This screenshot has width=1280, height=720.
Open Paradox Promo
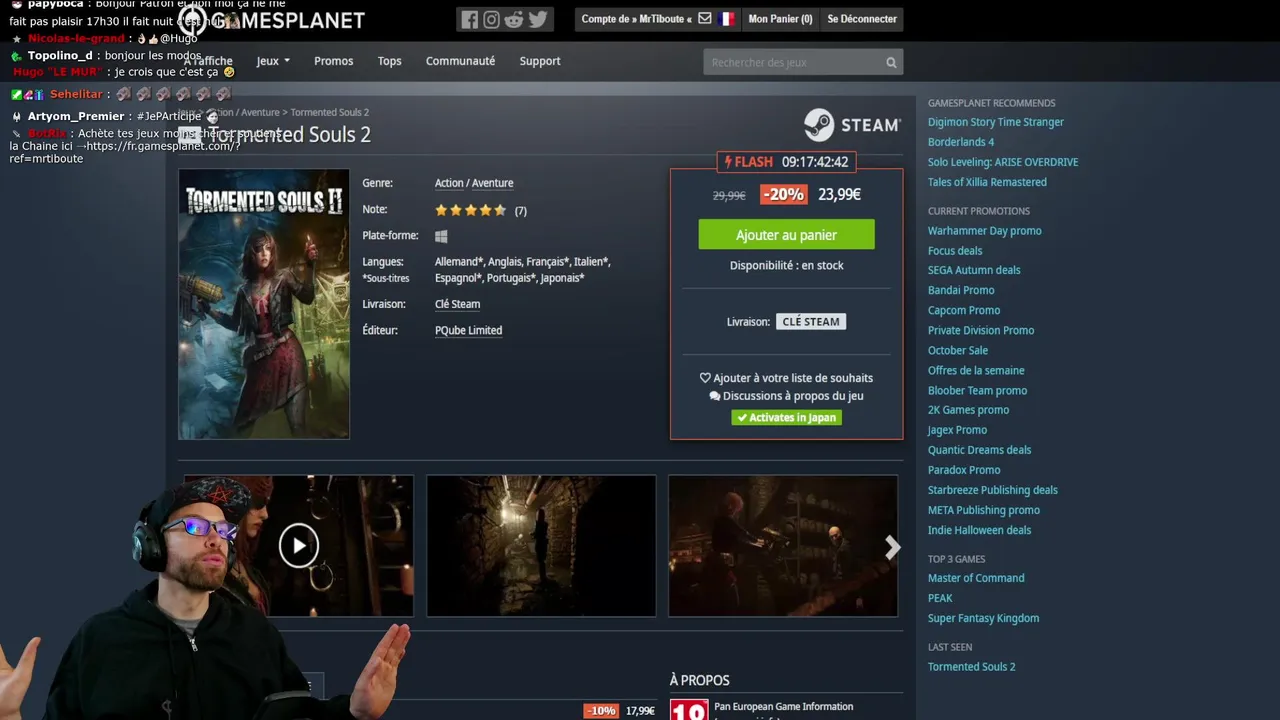coord(964,470)
